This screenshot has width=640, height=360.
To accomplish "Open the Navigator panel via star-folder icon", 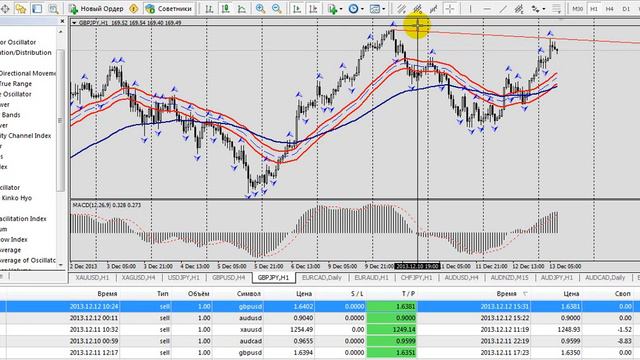I will click(20, 9).
